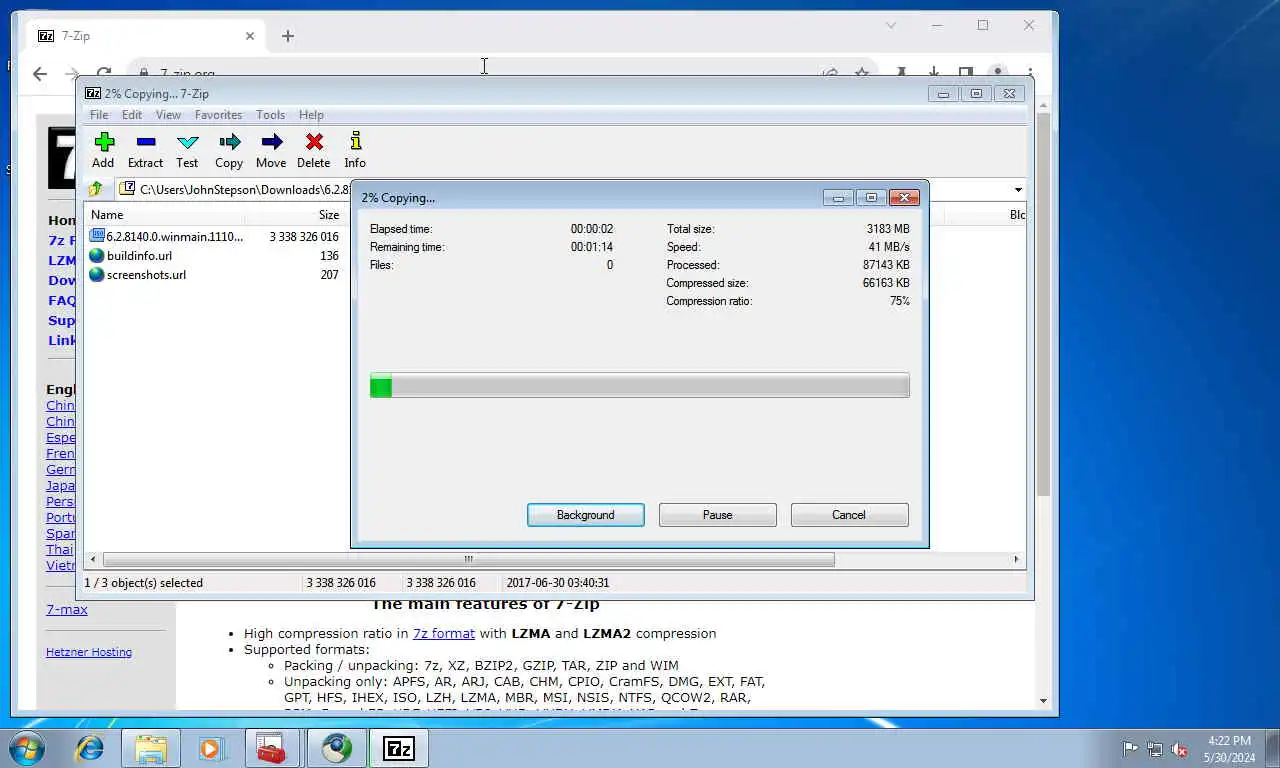Open a new Chrome tab
This screenshot has height=768, width=1280.
(288, 36)
